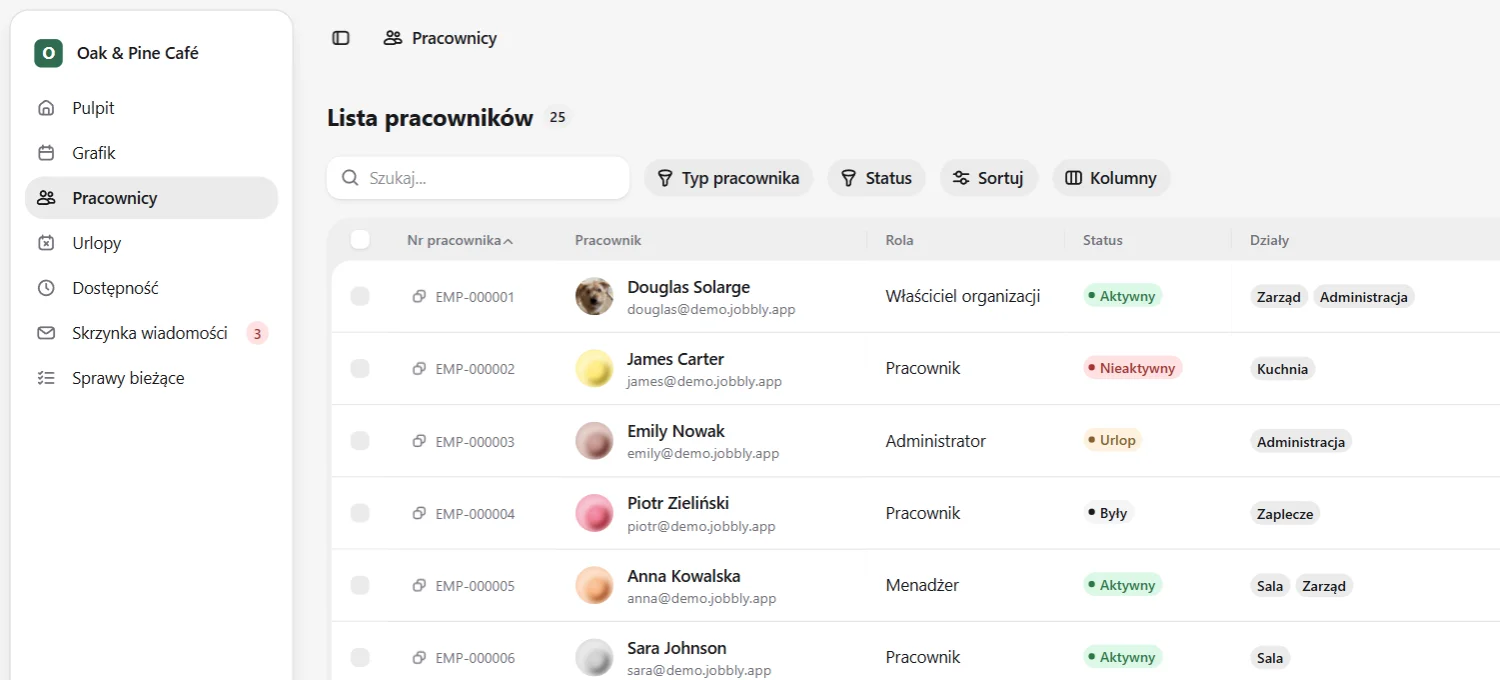Tick the select-all checkbox in header
Image resolution: width=1500 pixels, height=680 pixels.
click(360, 239)
